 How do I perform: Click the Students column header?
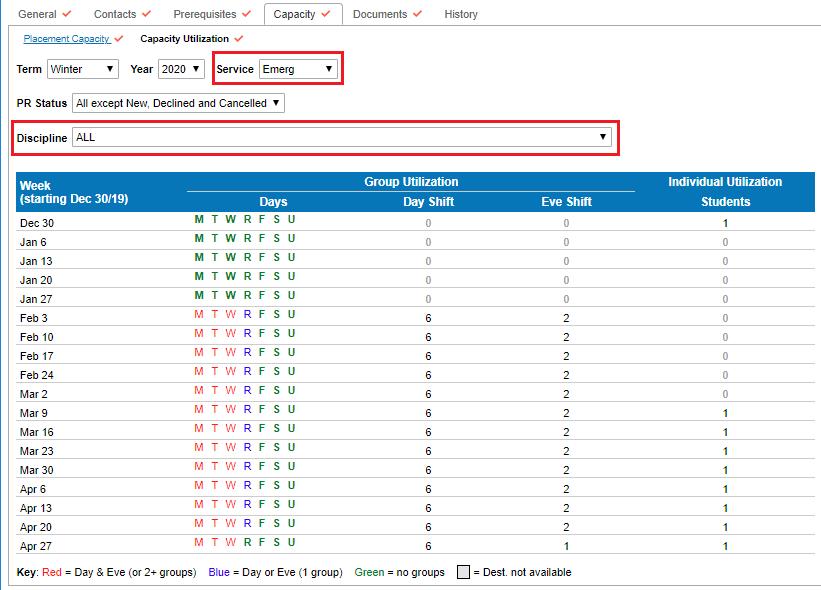(x=726, y=202)
